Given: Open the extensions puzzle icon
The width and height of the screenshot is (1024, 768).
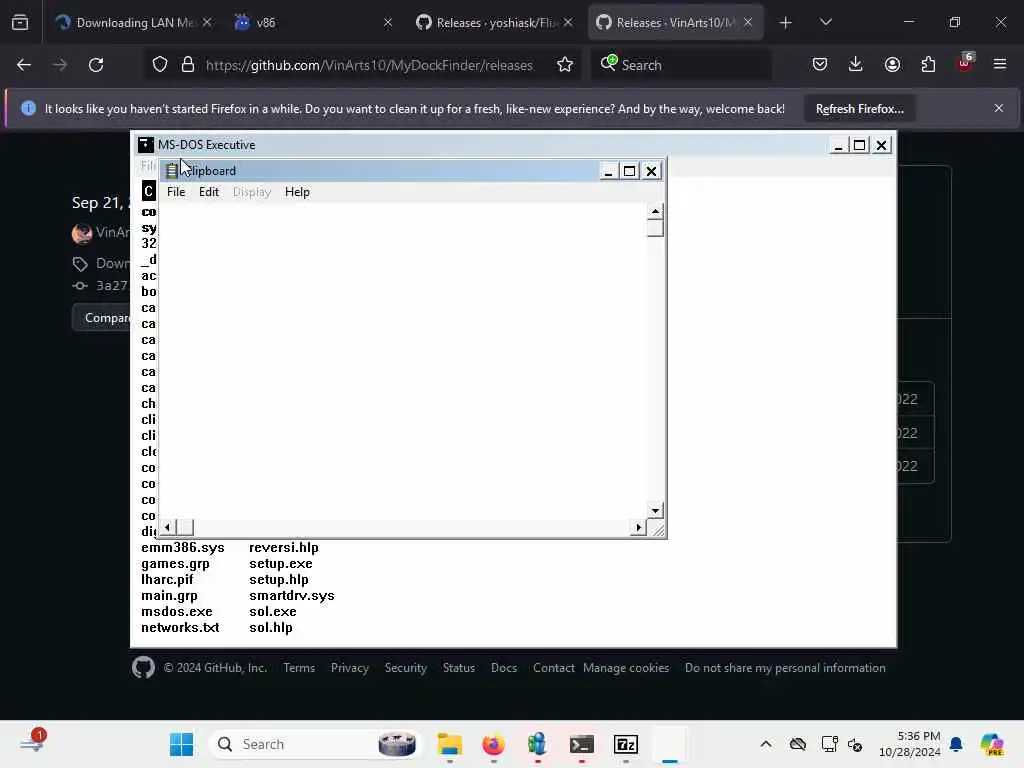Looking at the screenshot, I should pos(928,65).
